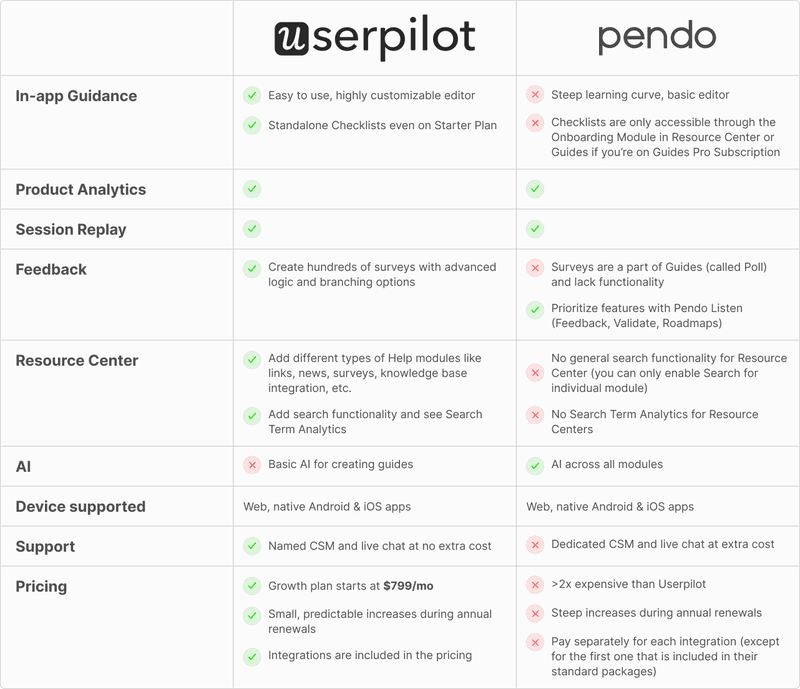Click red X beside "Basic AI for creating guides"
800x689 pixels.
pyautogui.click(x=252, y=465)
